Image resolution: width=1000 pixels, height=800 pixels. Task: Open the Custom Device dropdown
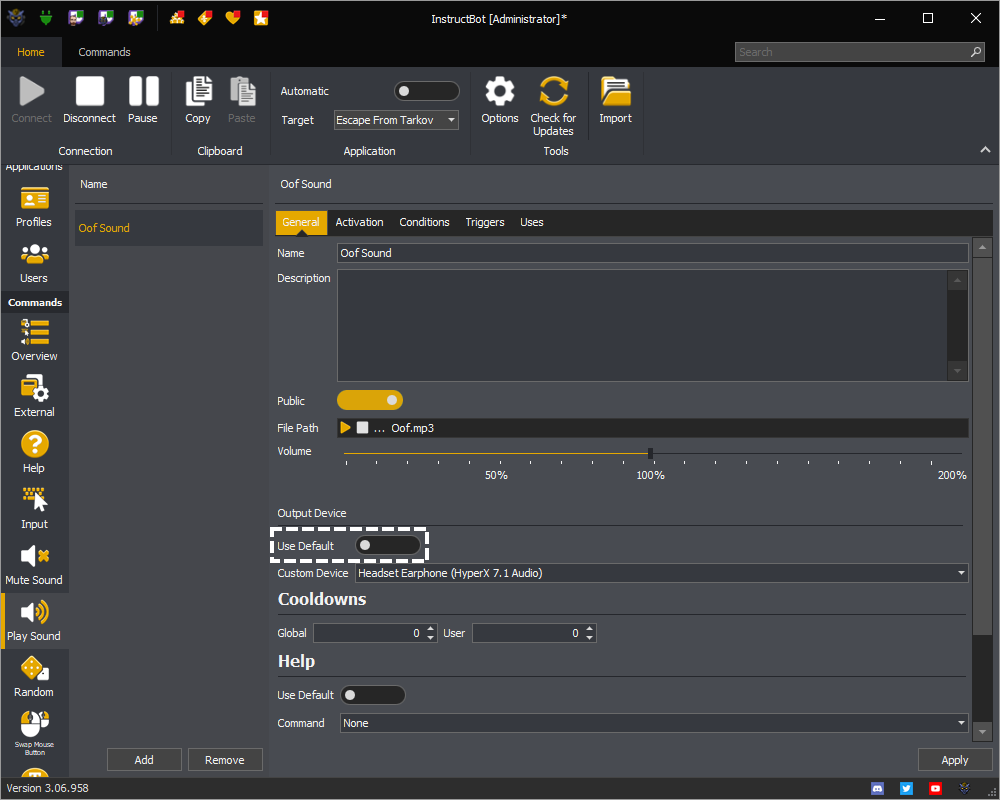(x=661, y=573)
